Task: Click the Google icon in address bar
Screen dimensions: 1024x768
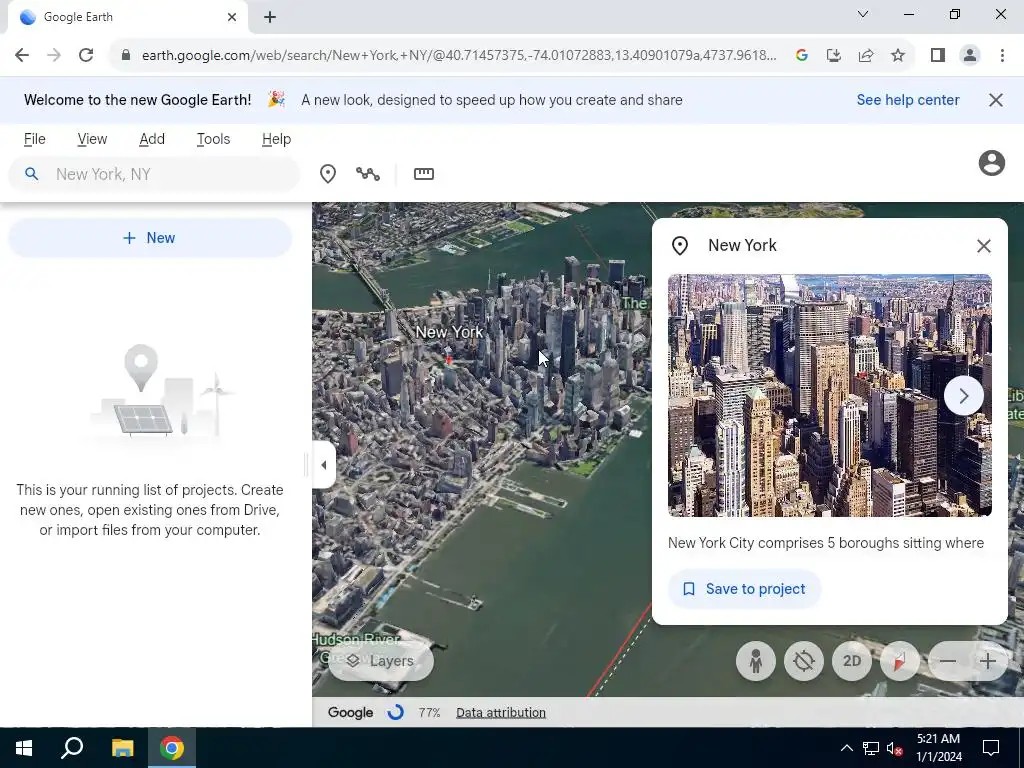Action: 802,56
